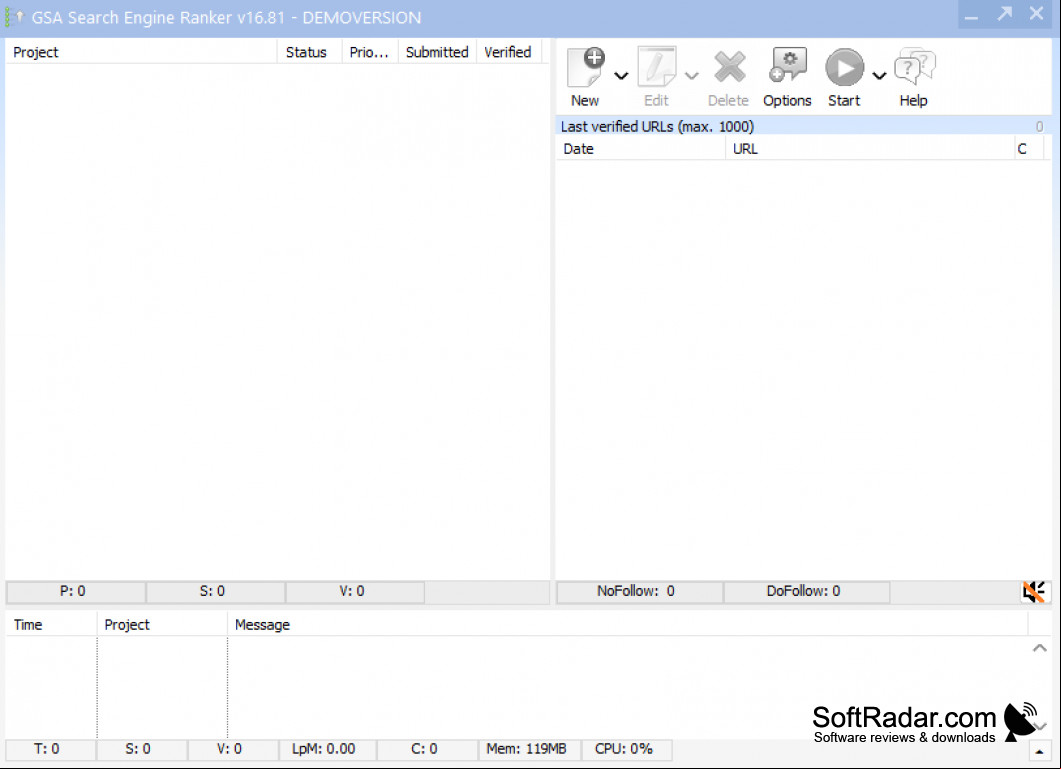
Task: Click the 'S: 0' panel under project list
Action: pos(215,592)
